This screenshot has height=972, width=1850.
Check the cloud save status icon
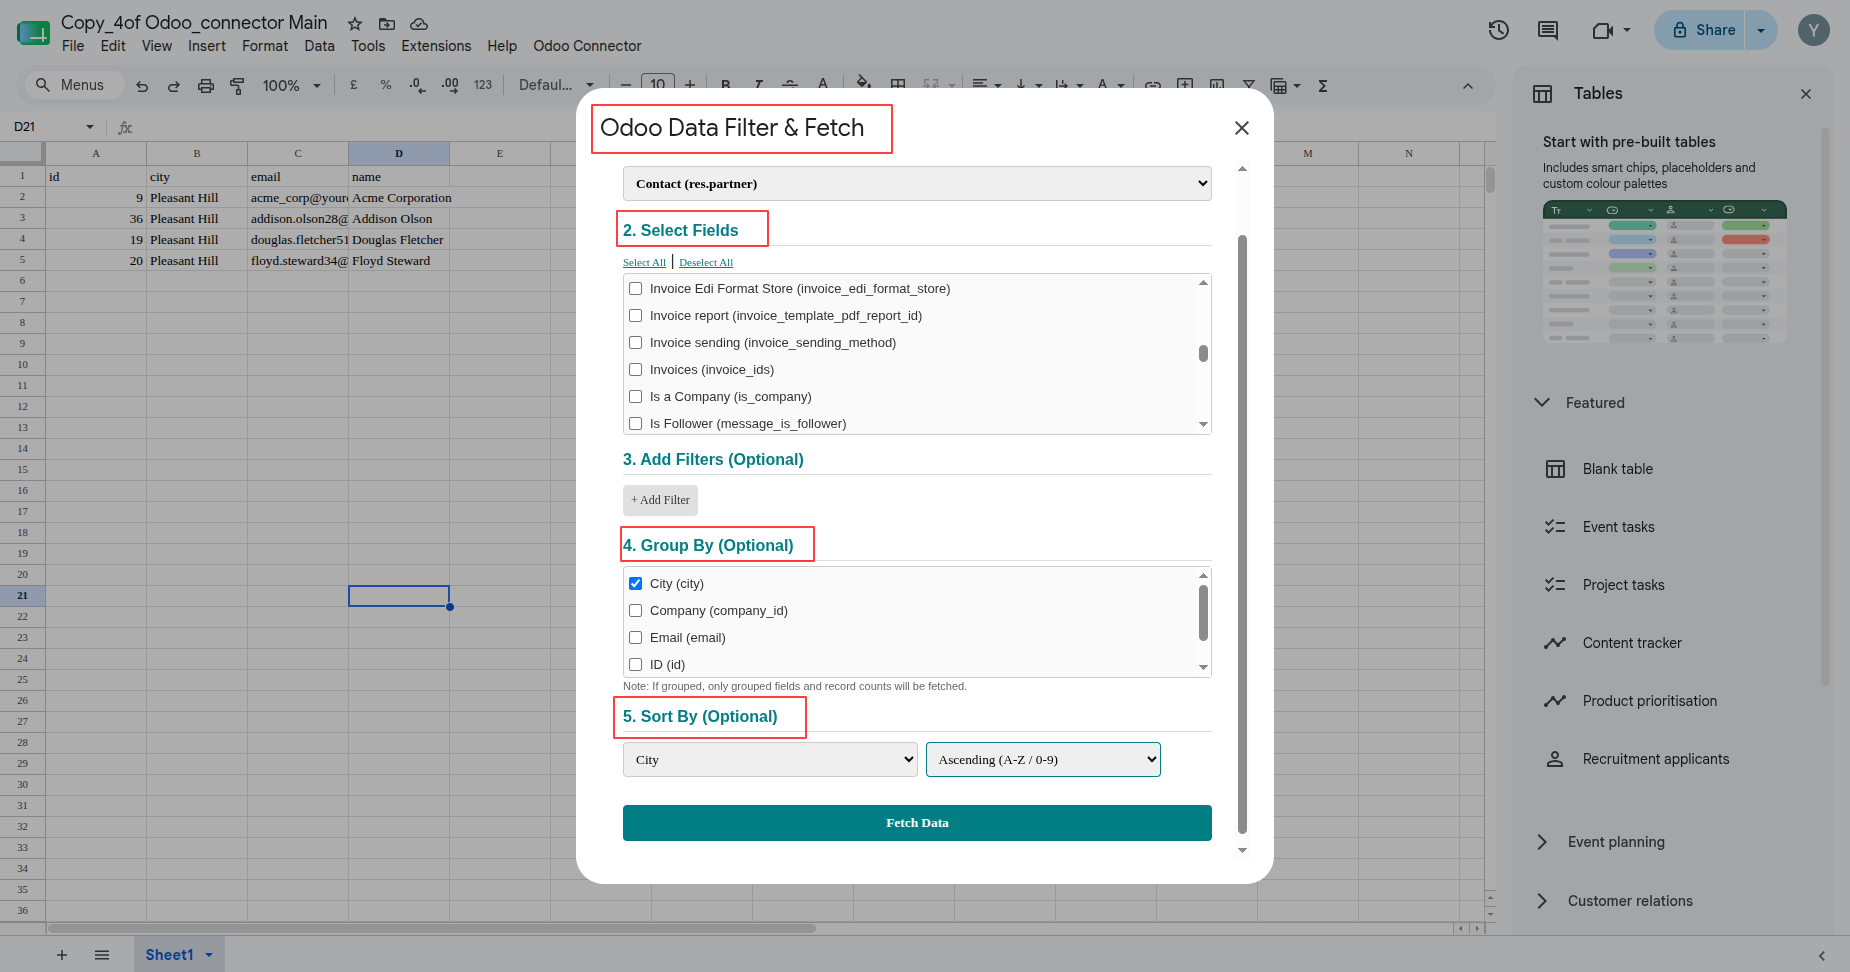pos(419,23)
